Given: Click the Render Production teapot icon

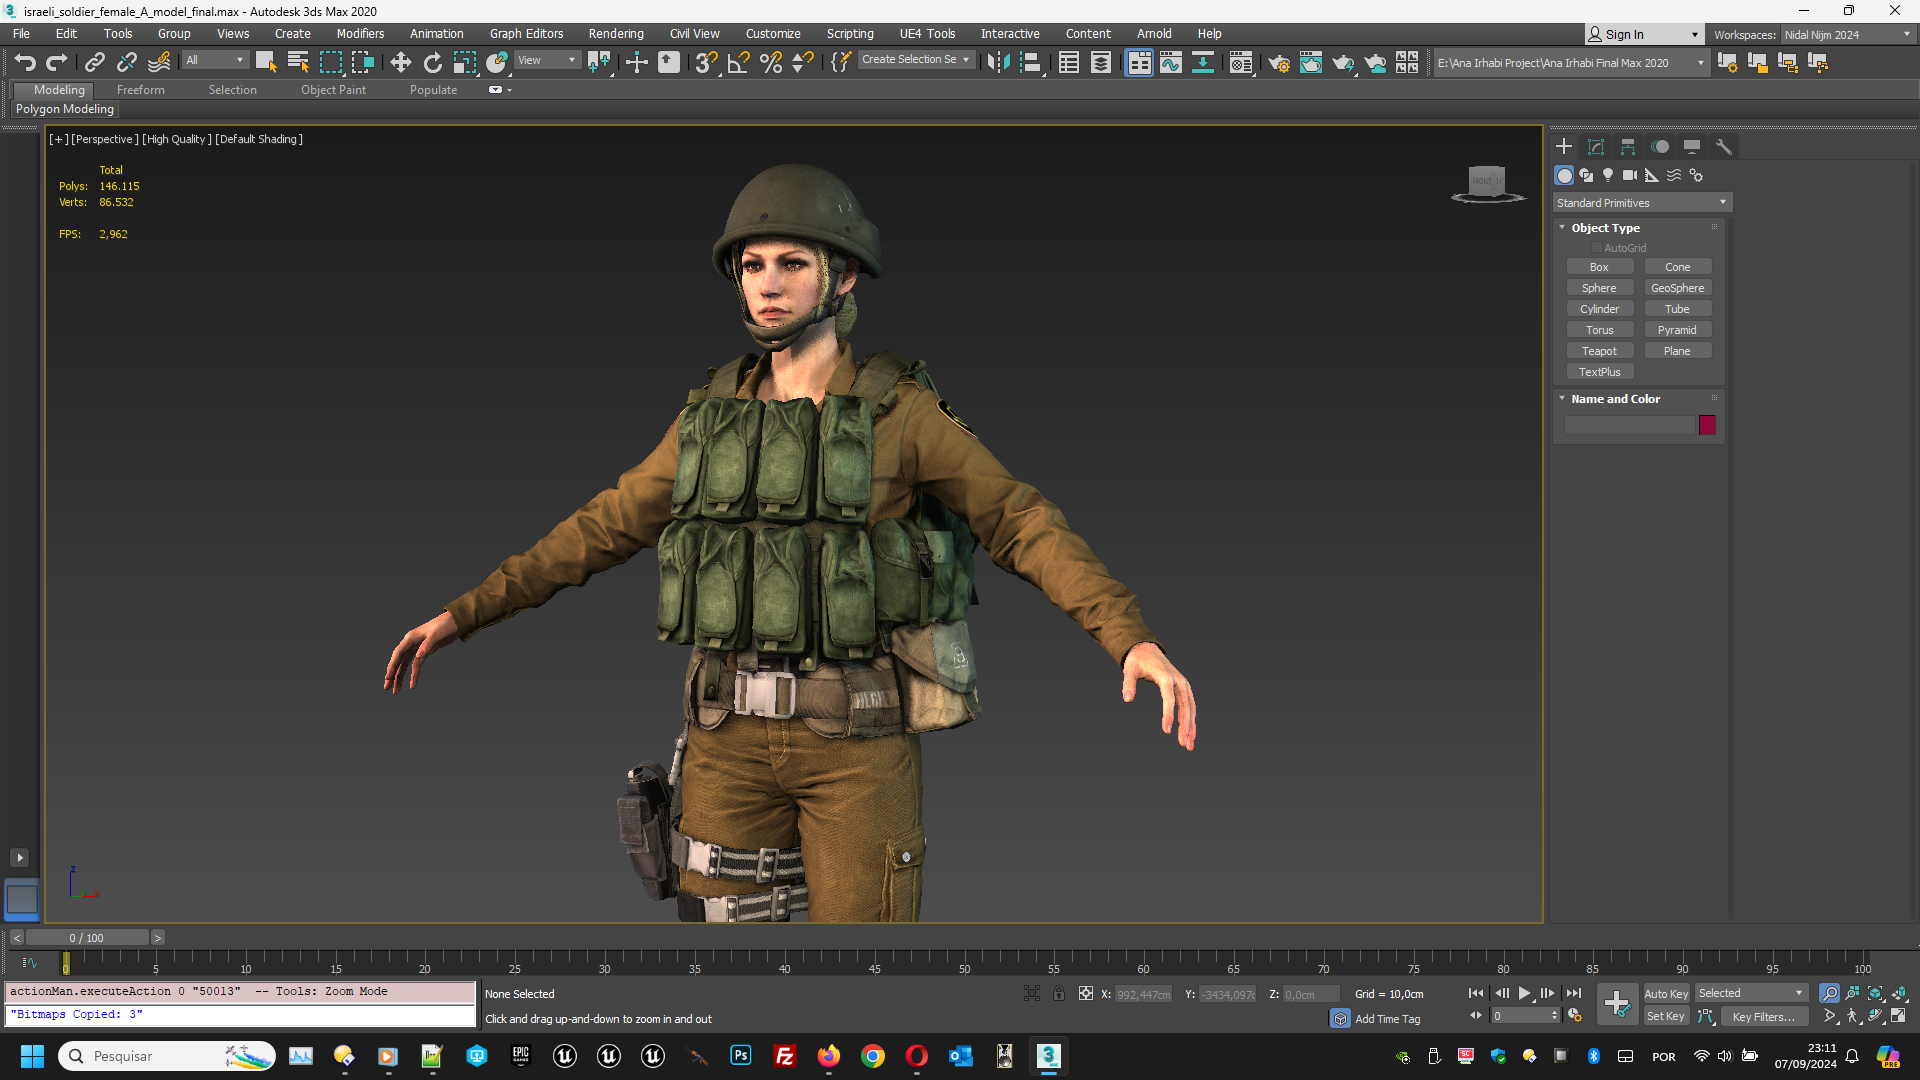Looking at the screenshot, I should point(1343,63).
